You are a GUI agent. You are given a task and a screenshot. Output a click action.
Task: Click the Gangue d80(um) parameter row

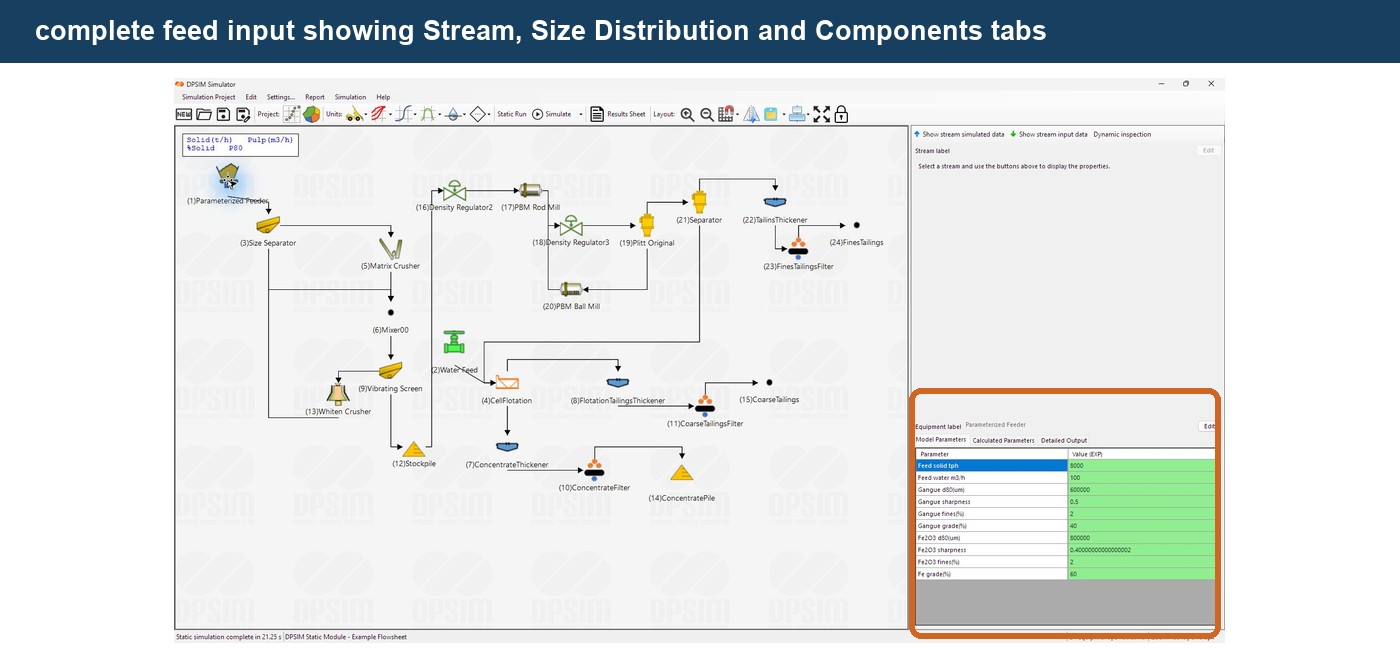[x=1065, y=490]
